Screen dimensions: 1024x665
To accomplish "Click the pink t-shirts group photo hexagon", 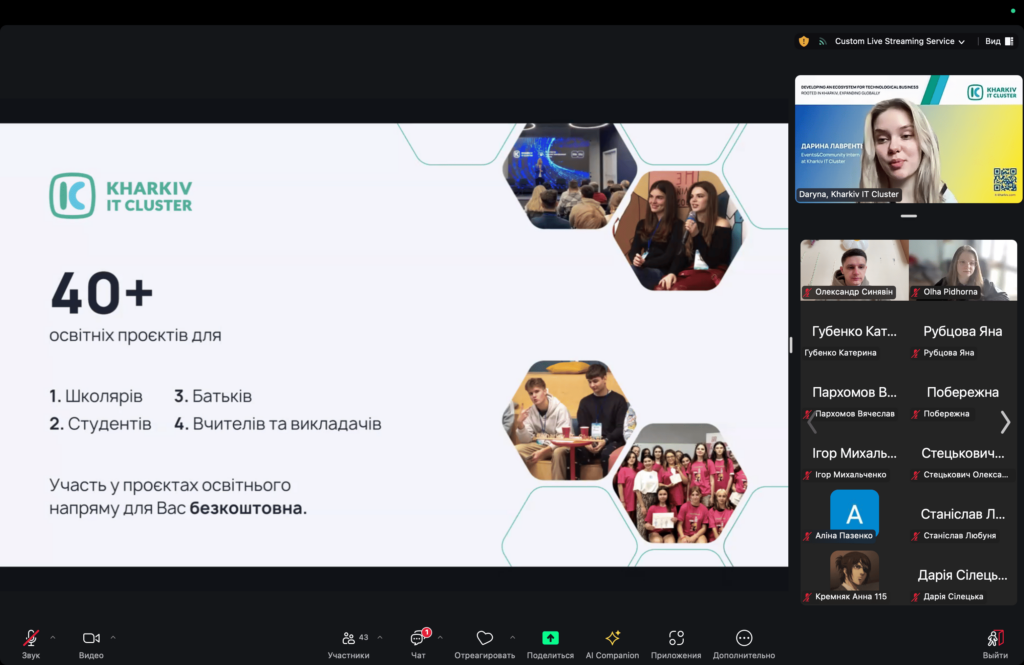I will tap(680, 483).
